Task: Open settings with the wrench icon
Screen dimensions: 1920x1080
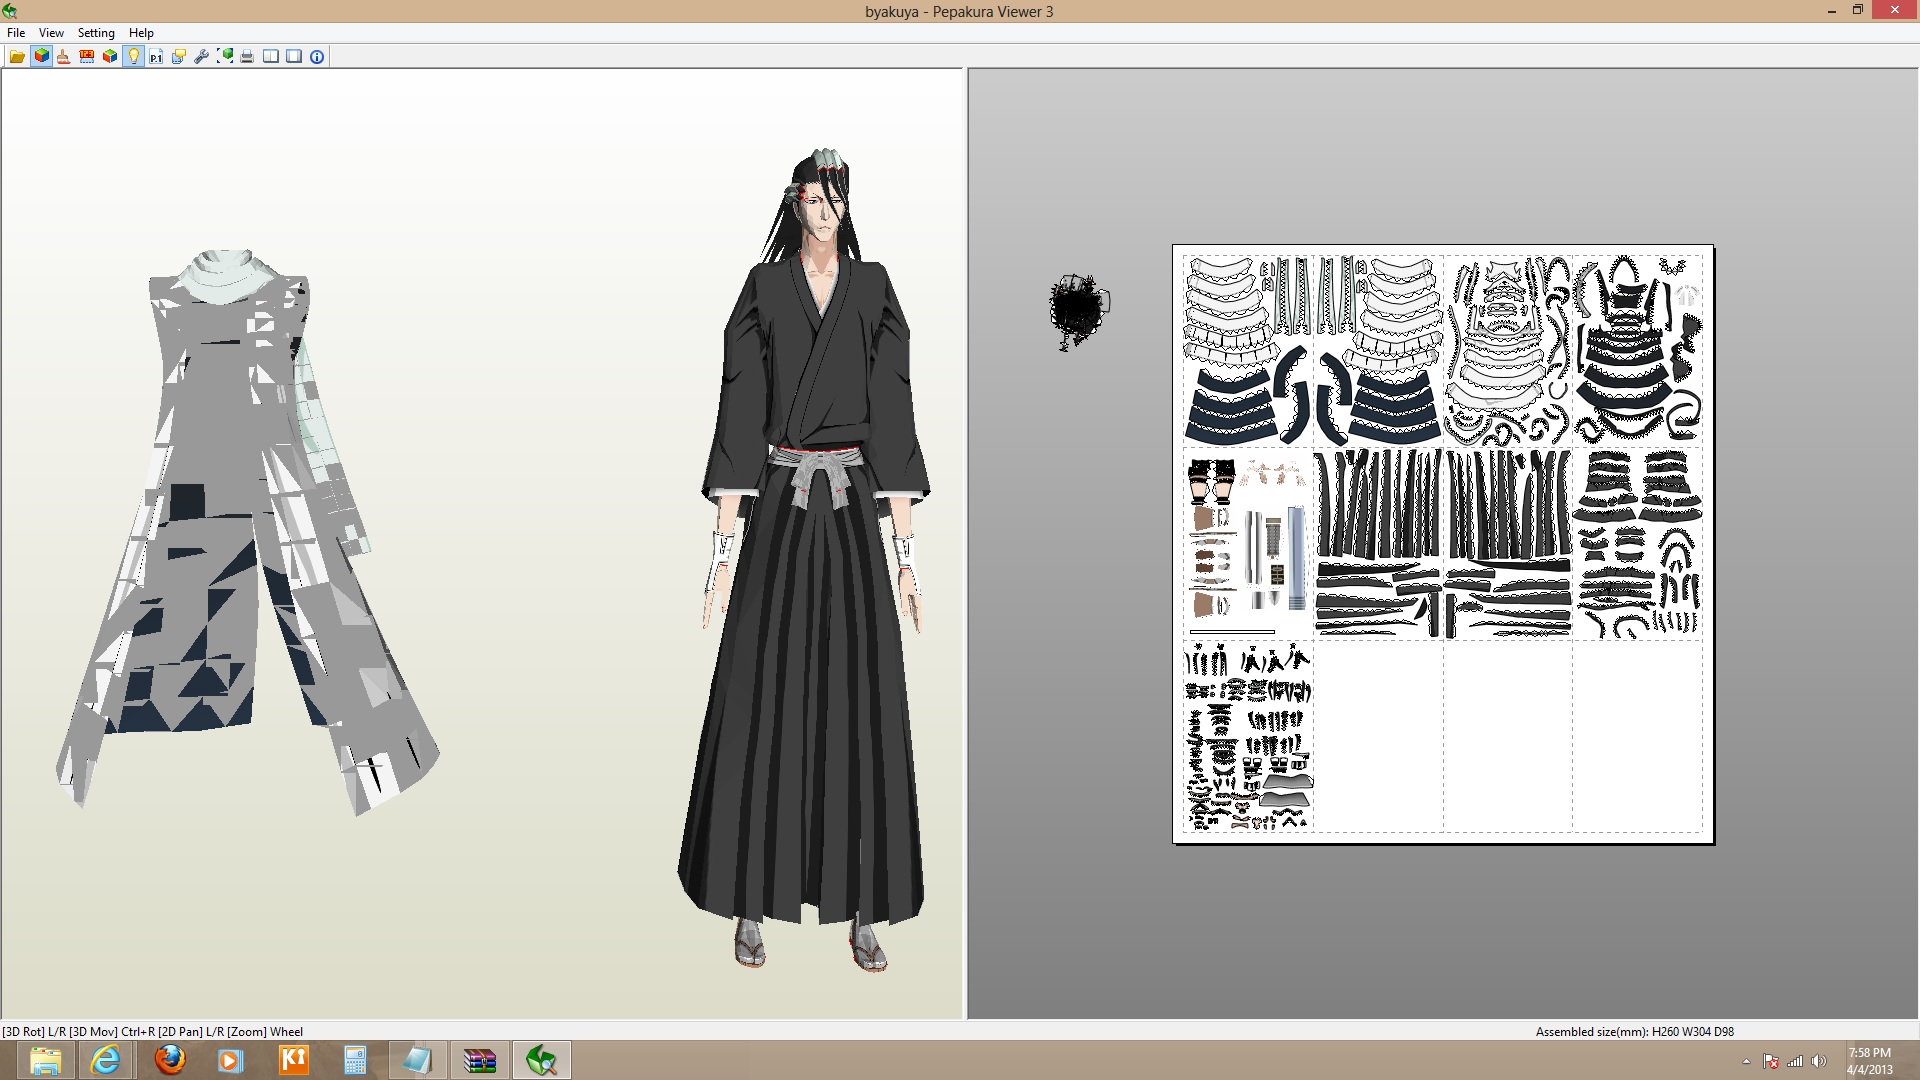Action: point(202,57)
